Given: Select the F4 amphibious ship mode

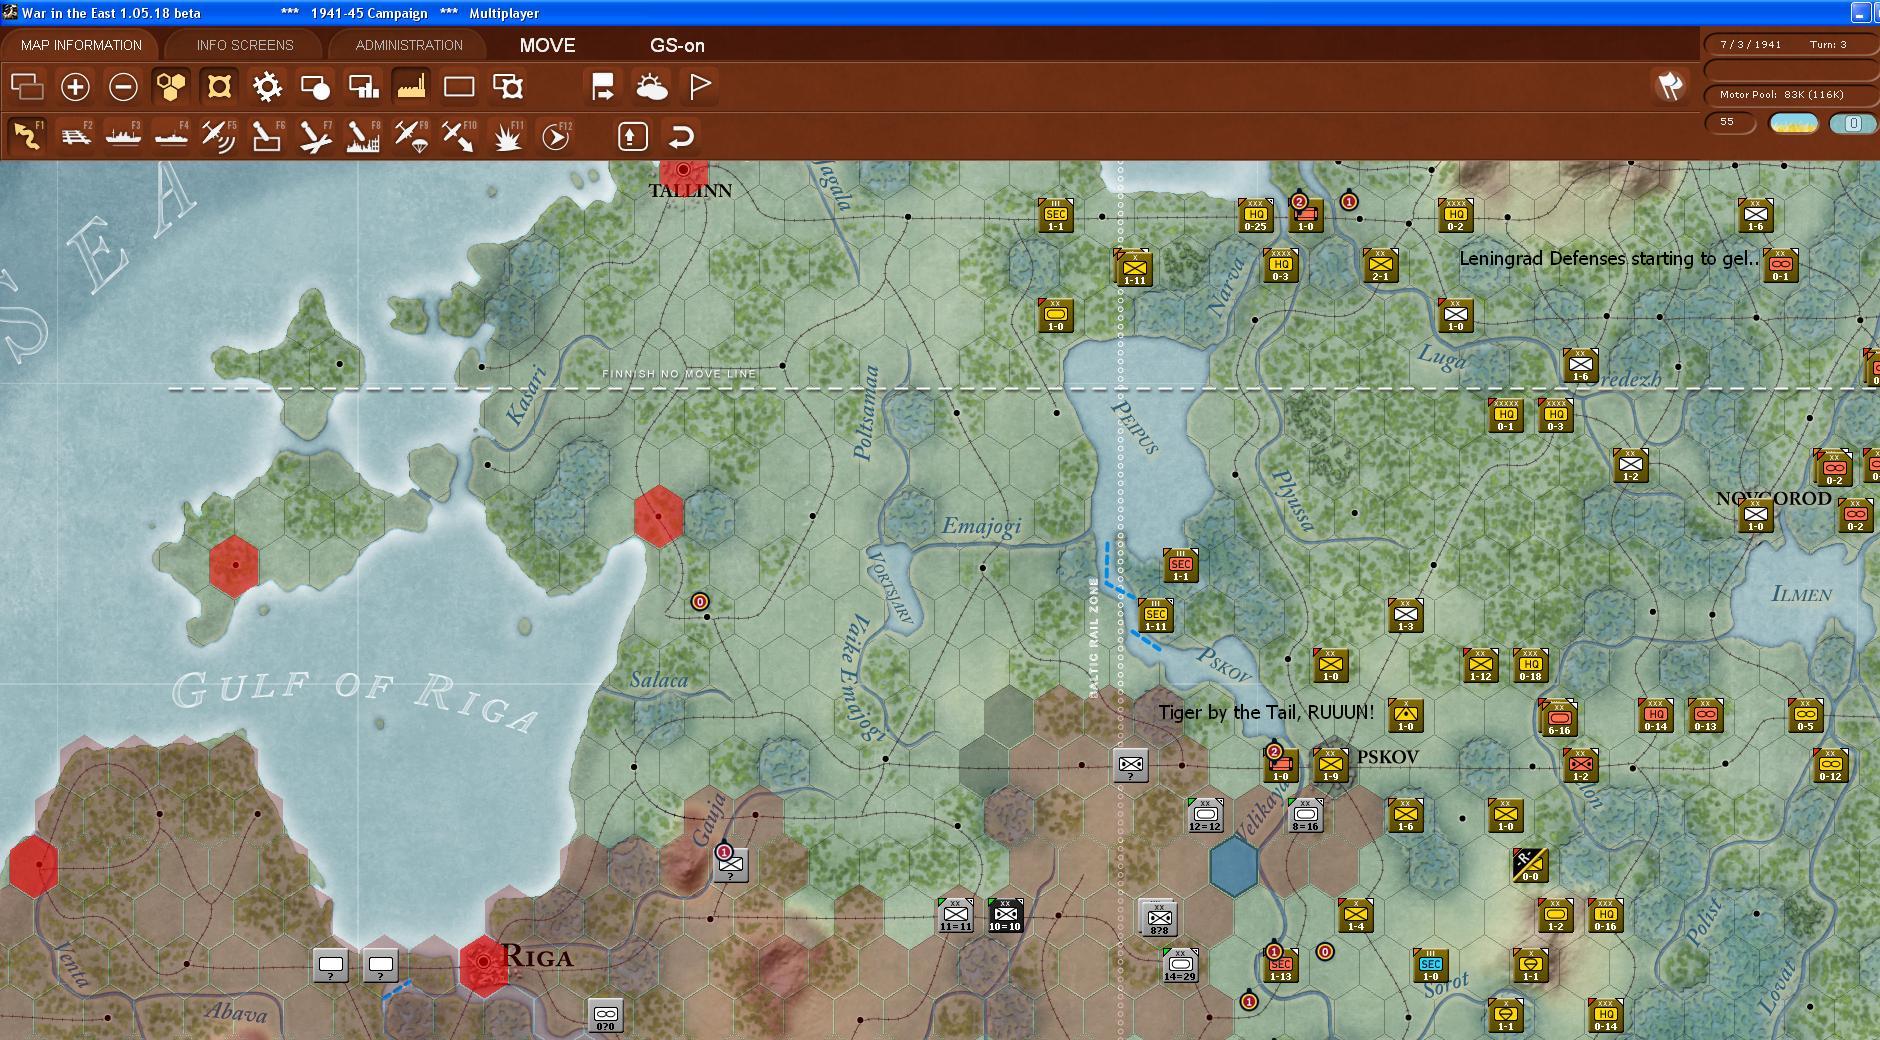Looking at the screenshot, I should pos(171,136).
